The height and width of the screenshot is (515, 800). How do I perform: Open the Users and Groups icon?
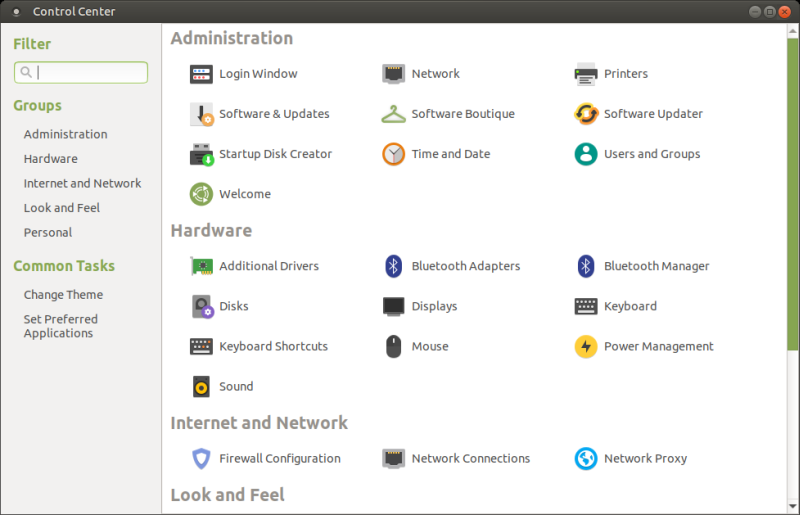[x=586, y=154]
